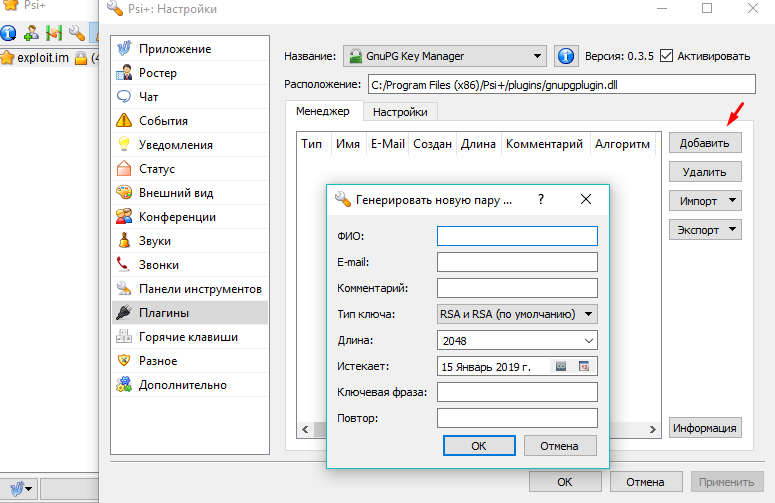Click the Статус house icon
Screen dimensions: 775x503
tap(124, 168)
